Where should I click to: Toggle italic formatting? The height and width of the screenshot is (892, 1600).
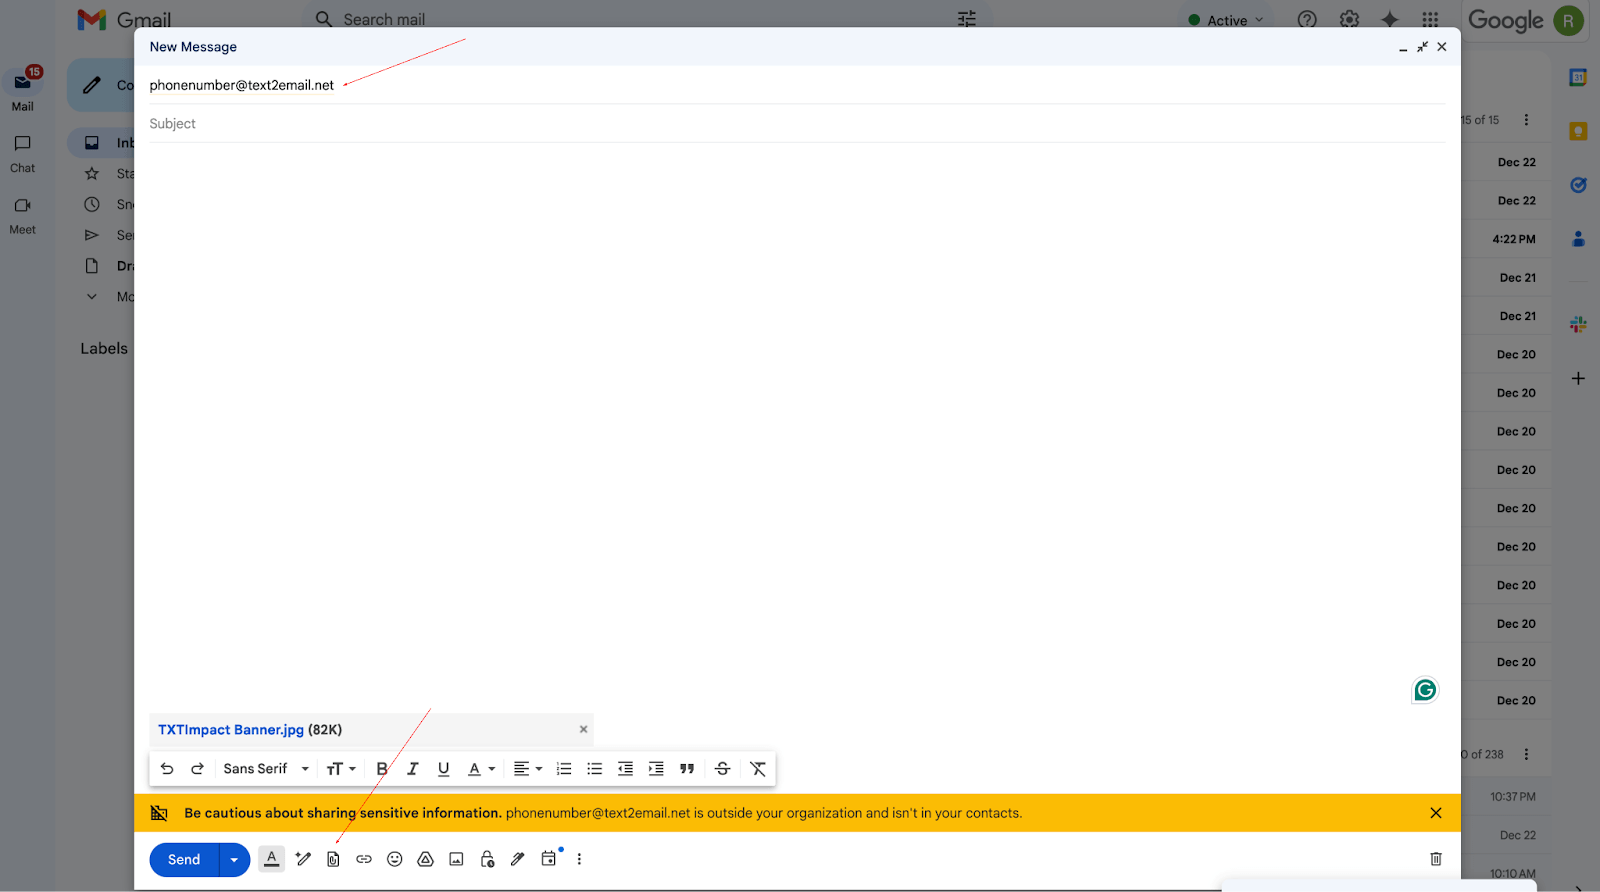click(x=412, y=769)
